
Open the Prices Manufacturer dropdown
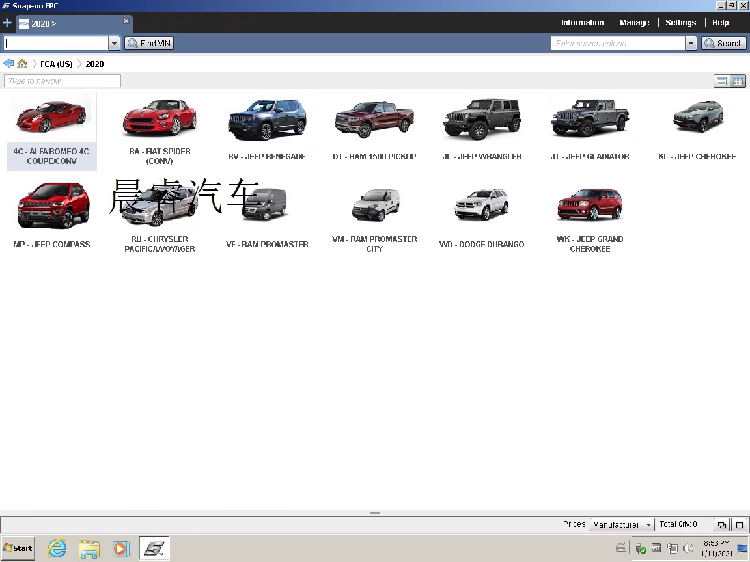[621, 525]
